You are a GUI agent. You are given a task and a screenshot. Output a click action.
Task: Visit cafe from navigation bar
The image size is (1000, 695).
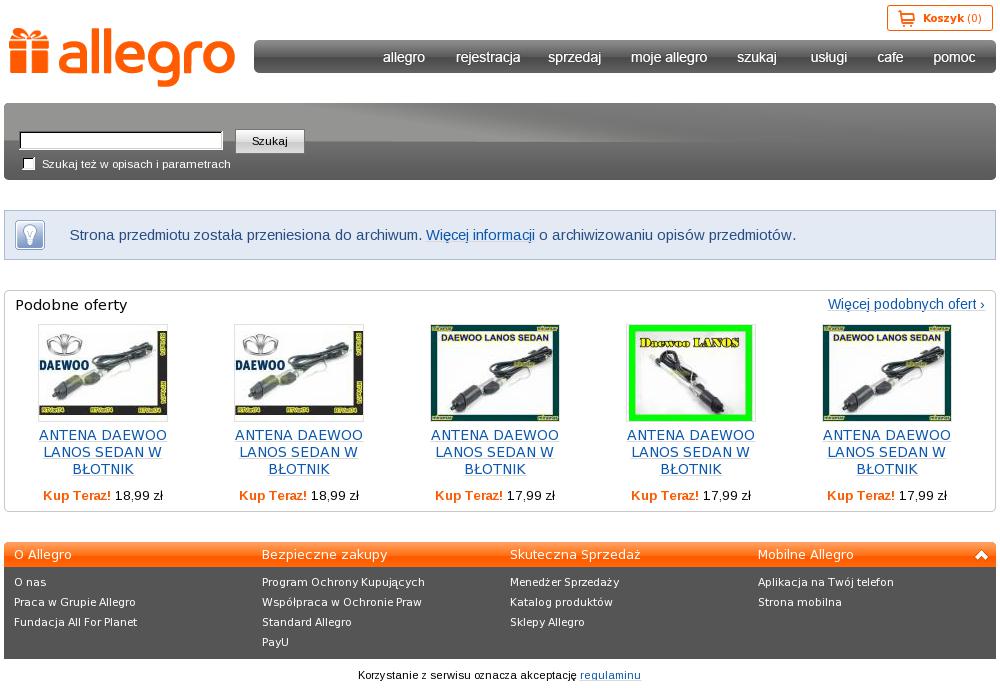[890, 57]
